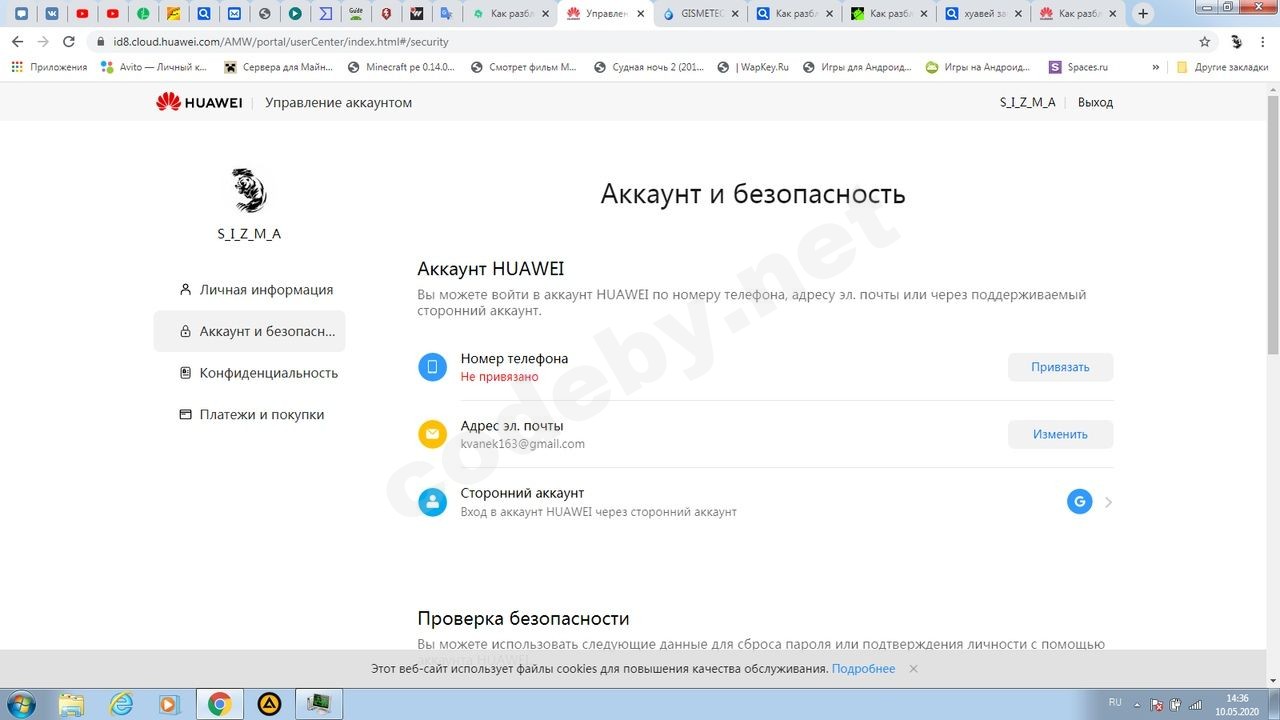Open the taskbar clock showing 14:36

[1237, 704]
